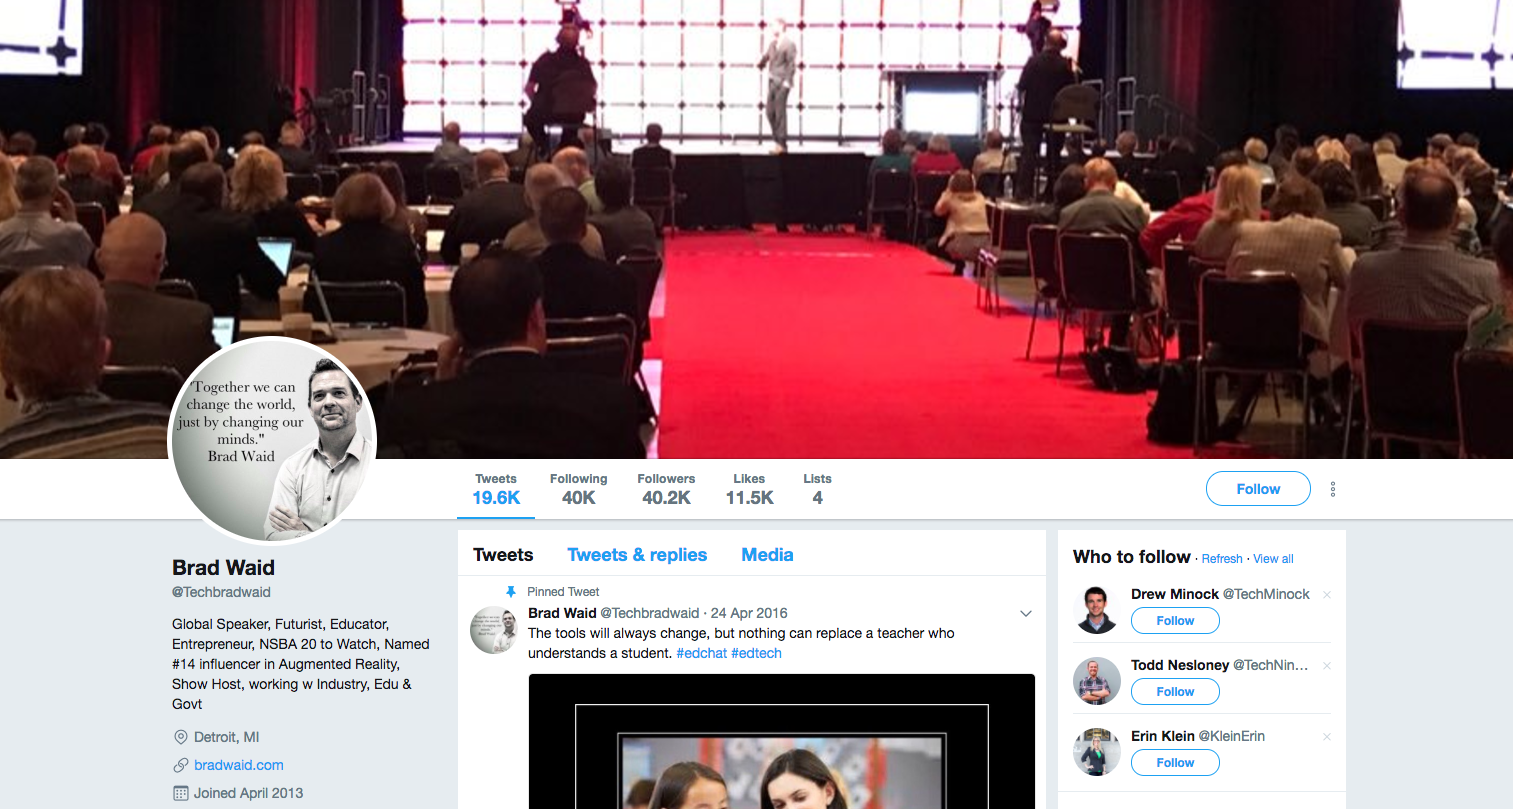Expand the pinned tweet's dropdown chevron

(x=1025, y=614)
